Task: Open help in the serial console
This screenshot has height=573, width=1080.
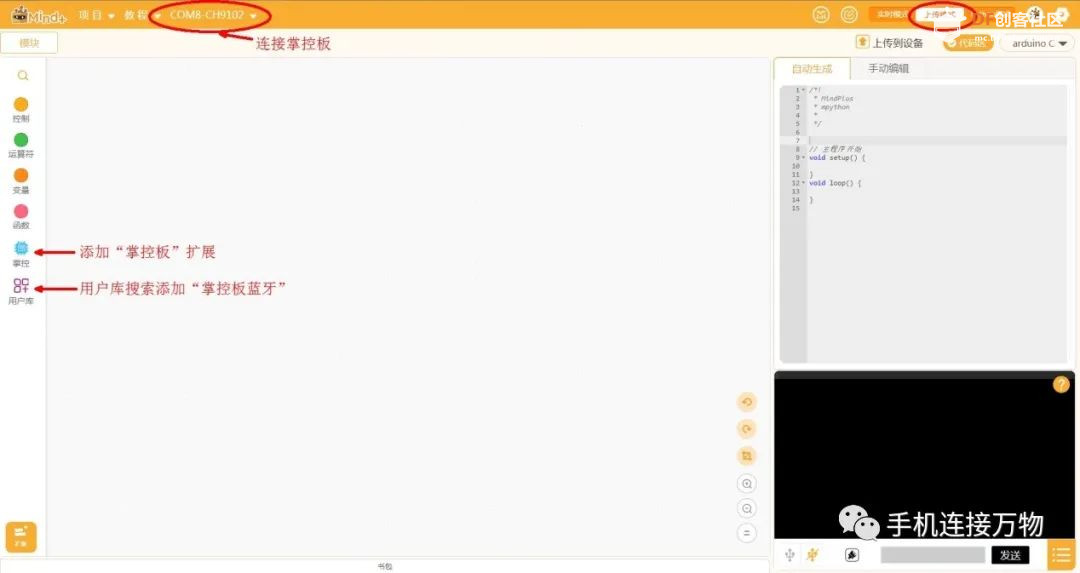Action: [x=1061, y=384]
